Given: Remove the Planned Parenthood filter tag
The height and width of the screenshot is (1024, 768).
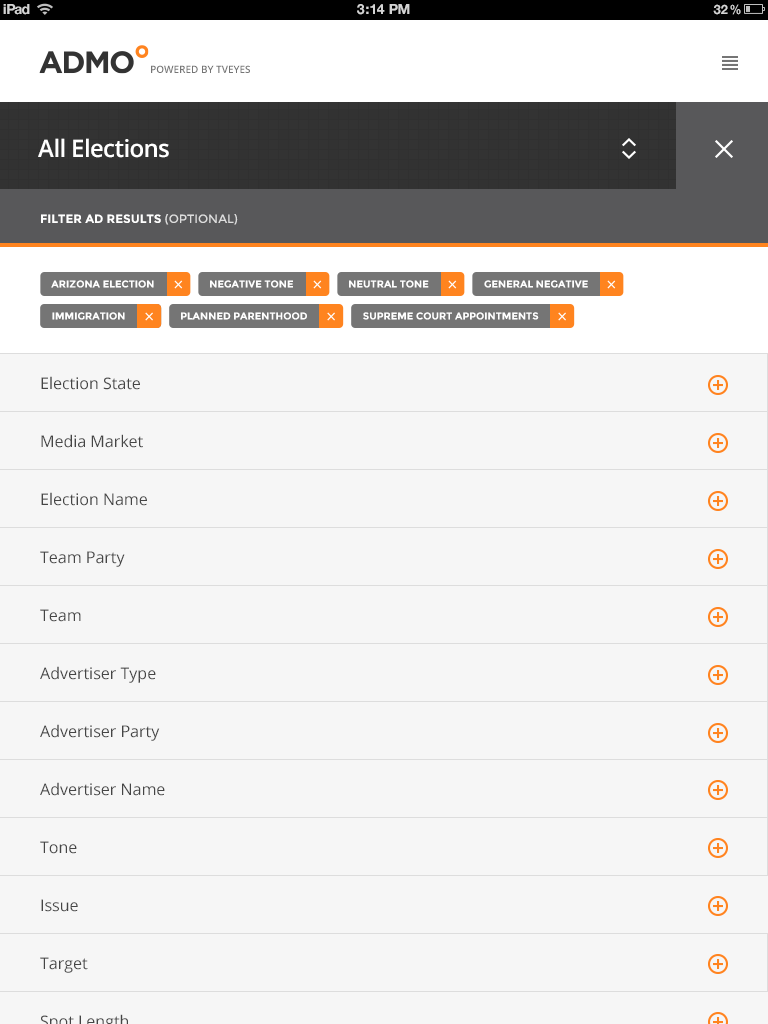Looking at the screenshot, I should (x=331, y=316).
